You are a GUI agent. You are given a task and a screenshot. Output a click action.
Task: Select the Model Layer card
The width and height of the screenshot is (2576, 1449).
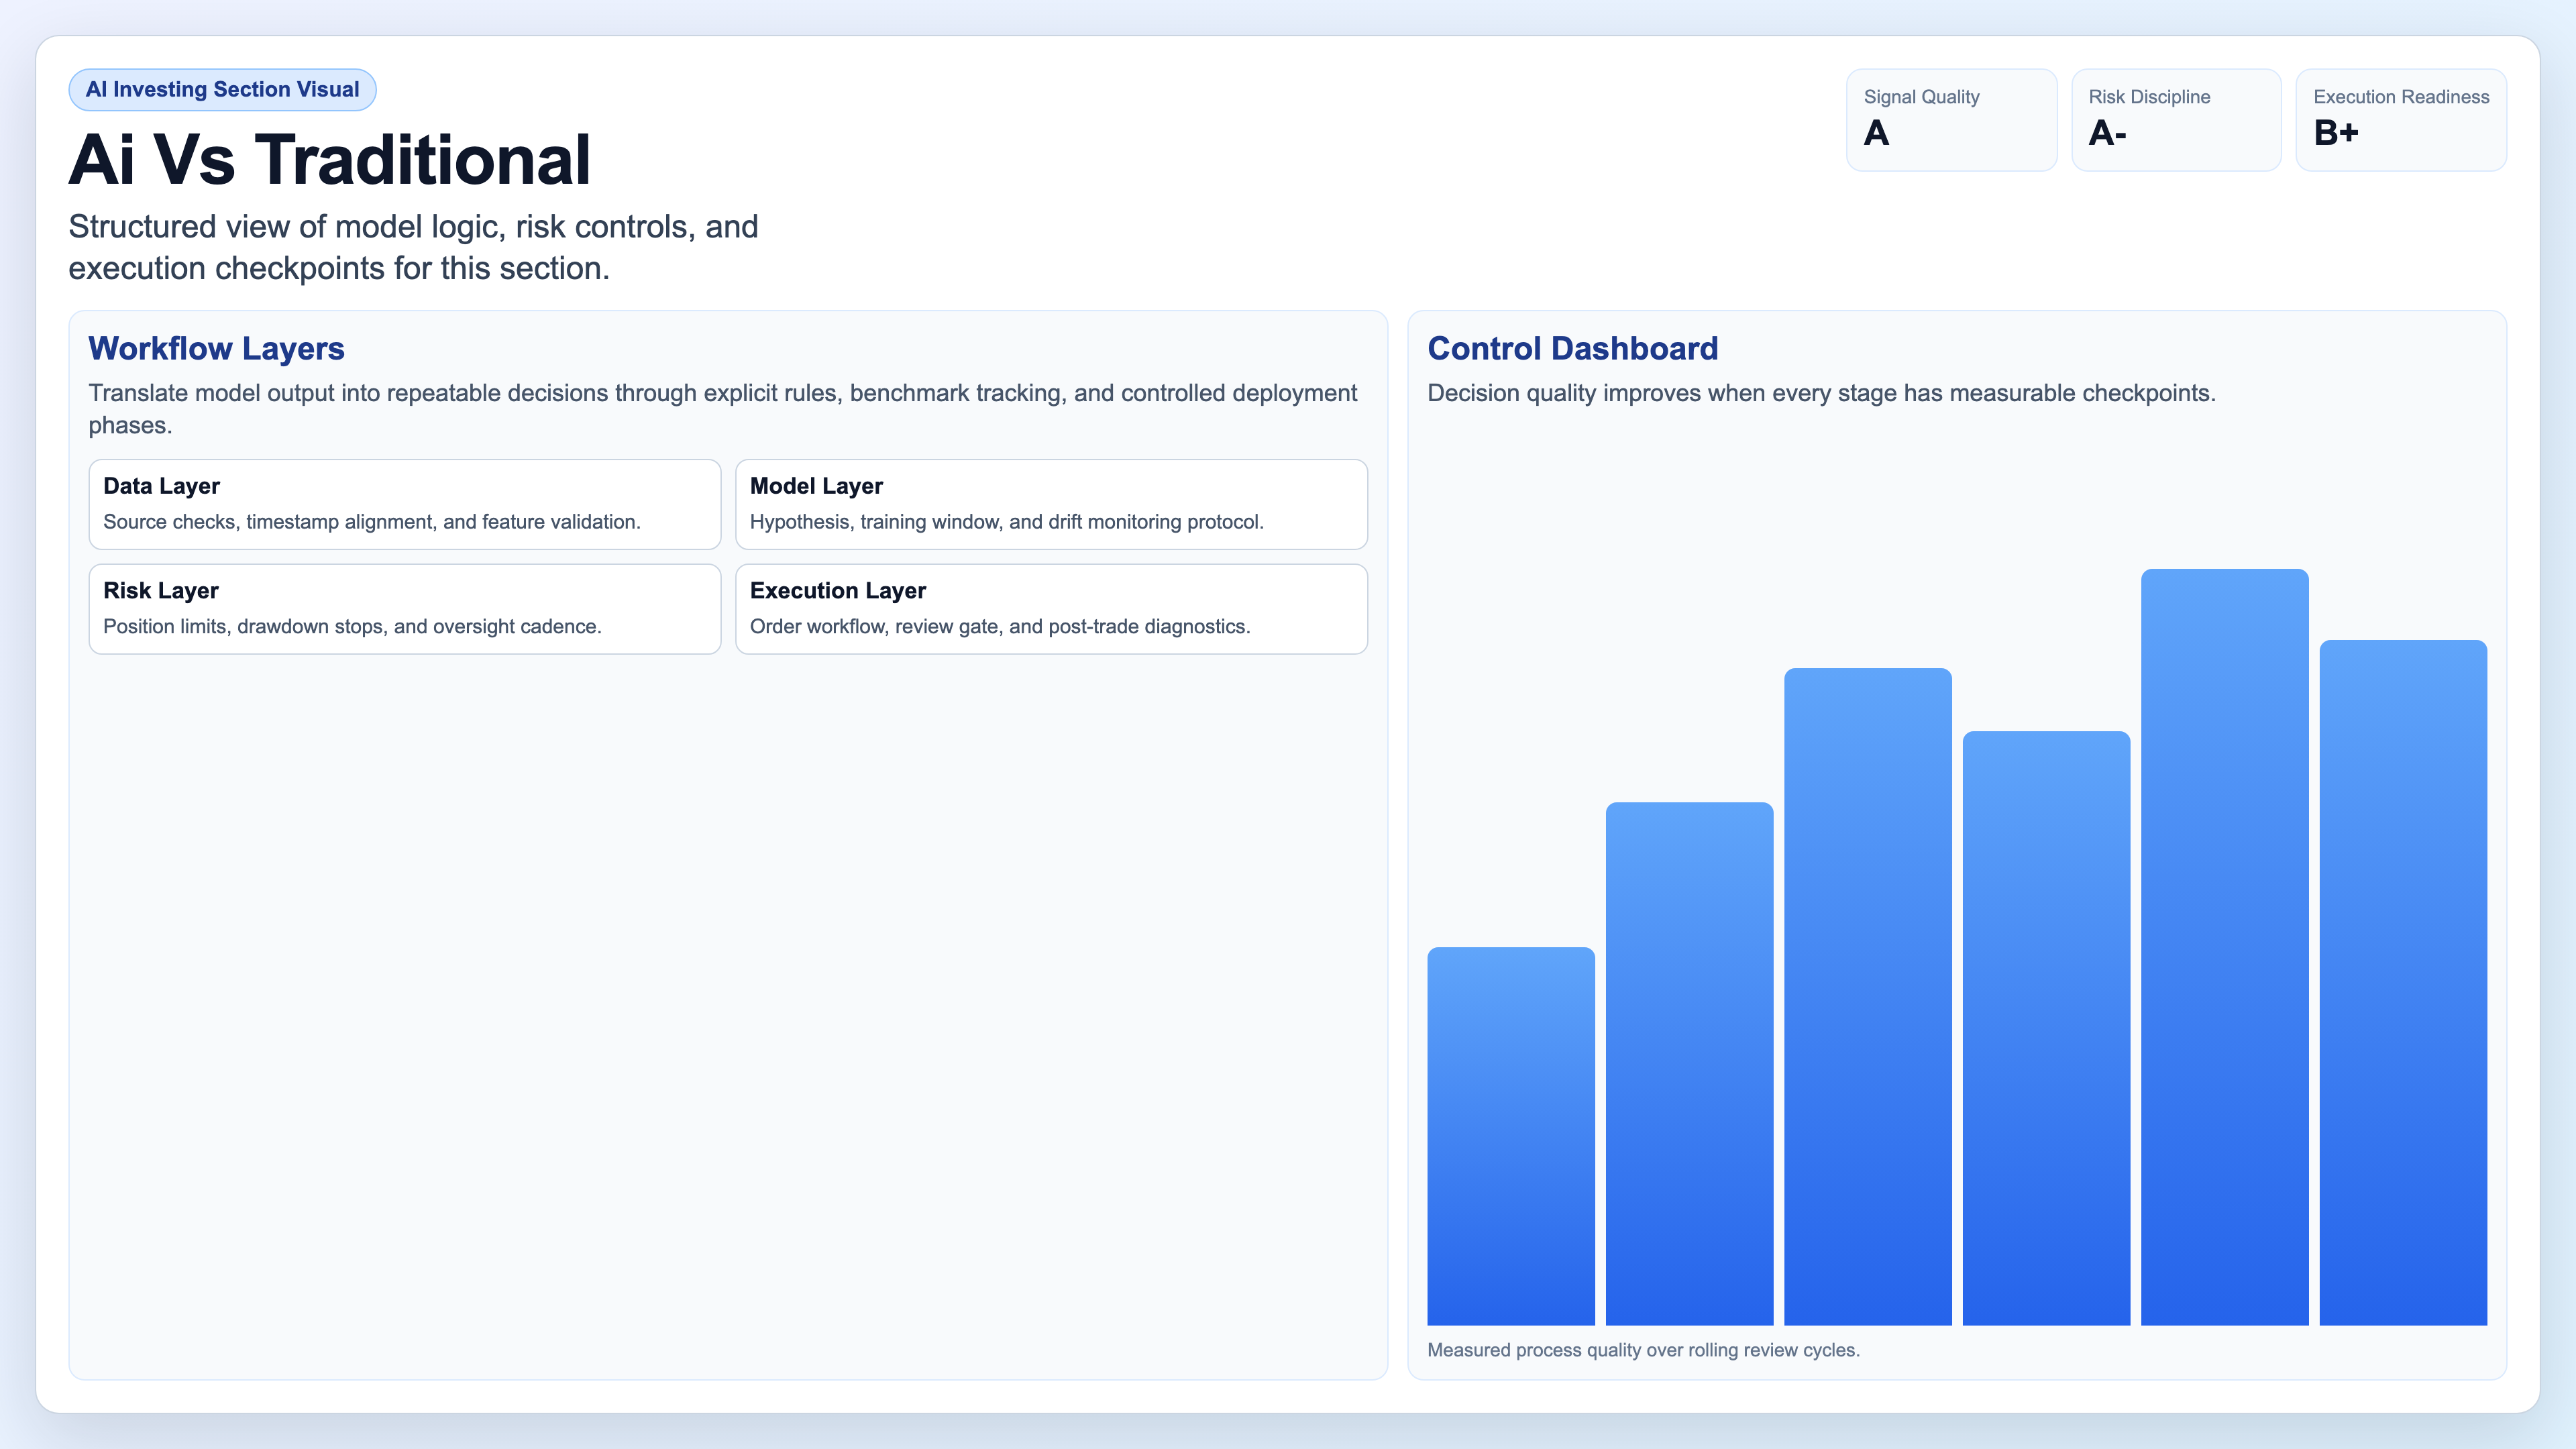click(x=1051, y=504)
